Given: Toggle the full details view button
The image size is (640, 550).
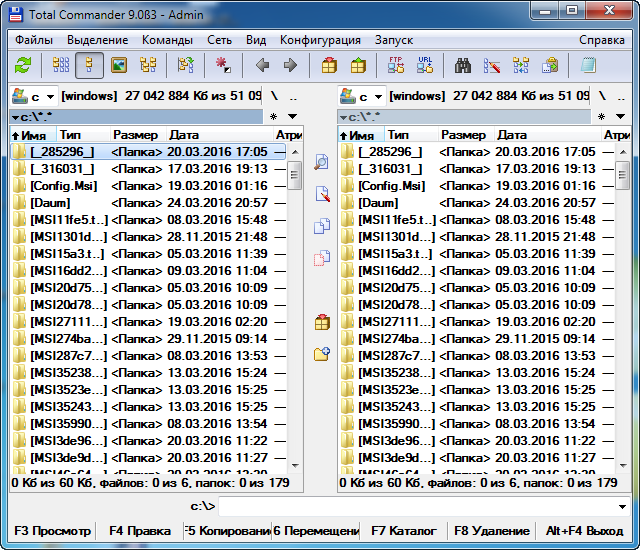Looking at the screenshot, I should pos(90,66).
